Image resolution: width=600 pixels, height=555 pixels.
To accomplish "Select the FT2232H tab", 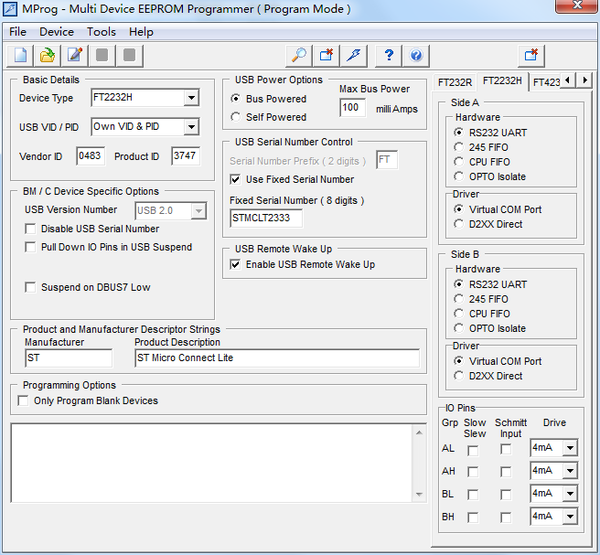I will [x=502, y=81].
